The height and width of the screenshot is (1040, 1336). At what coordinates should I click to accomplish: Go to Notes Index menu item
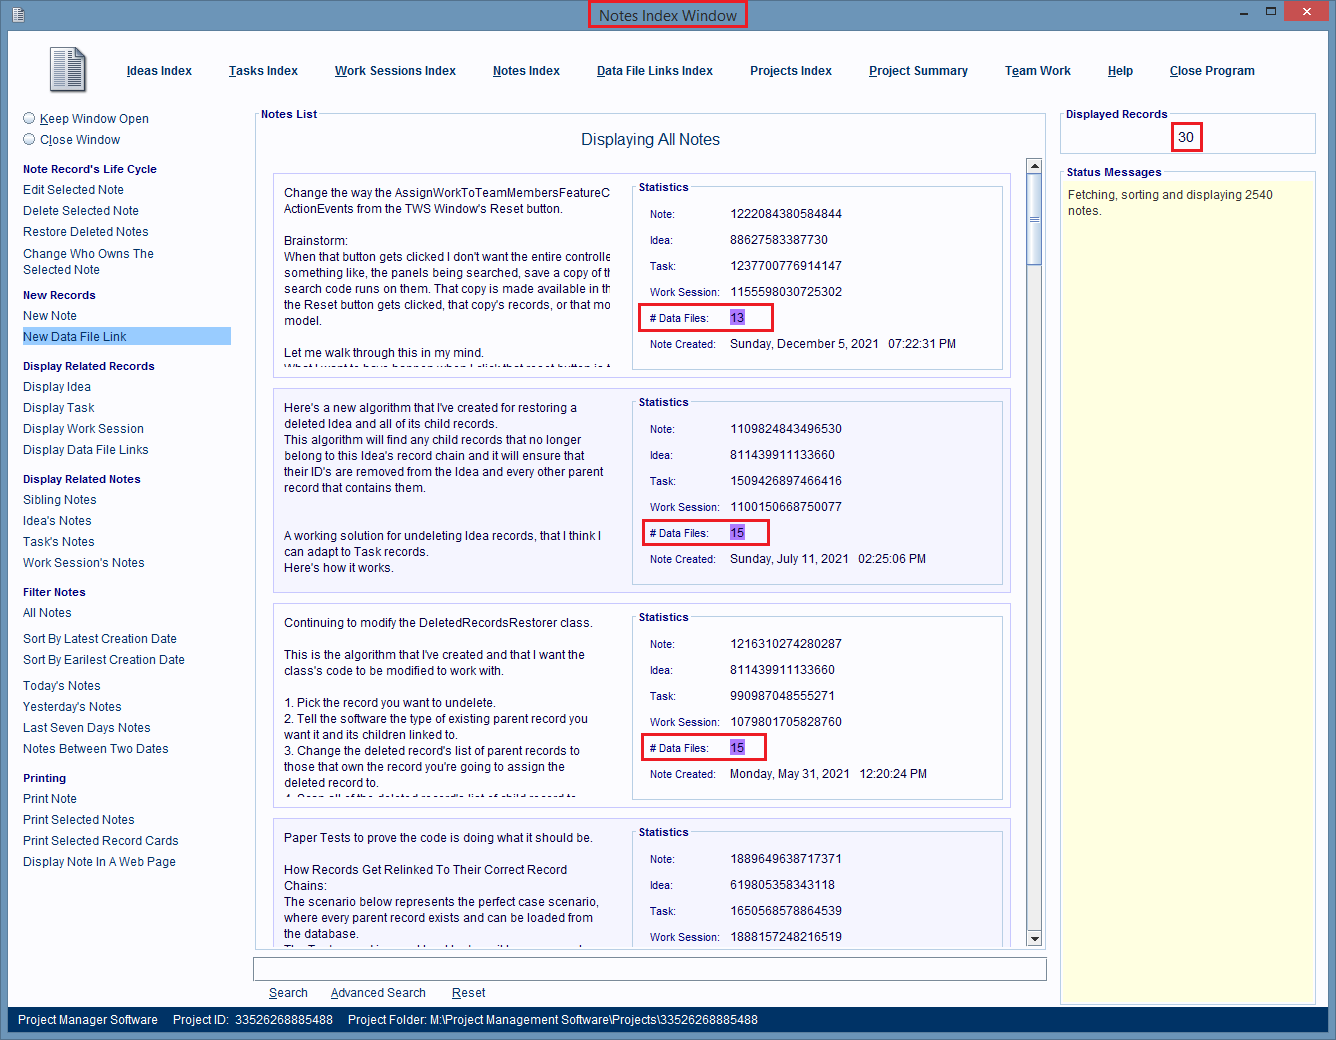pos(526,71)
